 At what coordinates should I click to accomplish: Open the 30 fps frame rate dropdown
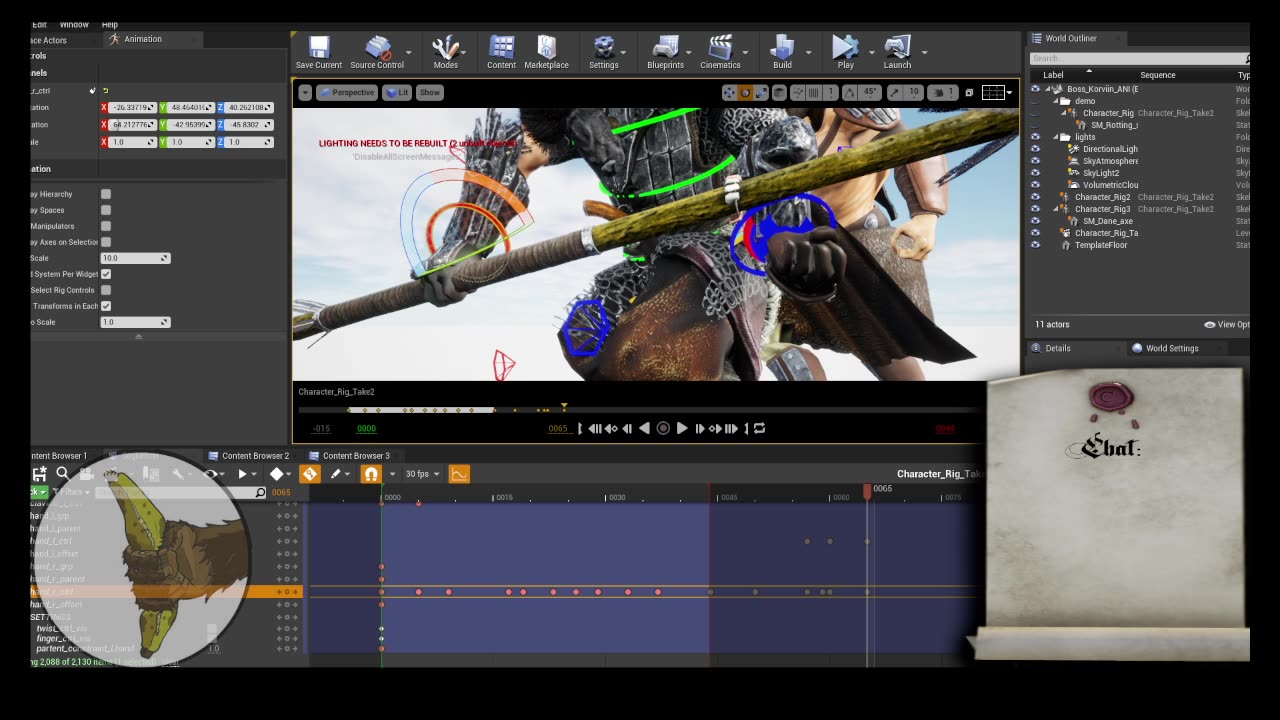coord(423,474)
